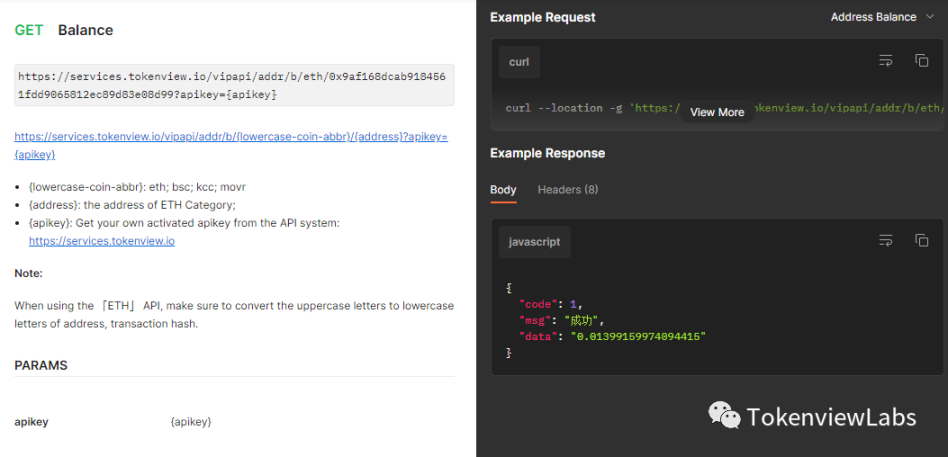Open the Address Balance example dropdown
Viewport: 948px width, 457px height.
(x=882, y=17)
